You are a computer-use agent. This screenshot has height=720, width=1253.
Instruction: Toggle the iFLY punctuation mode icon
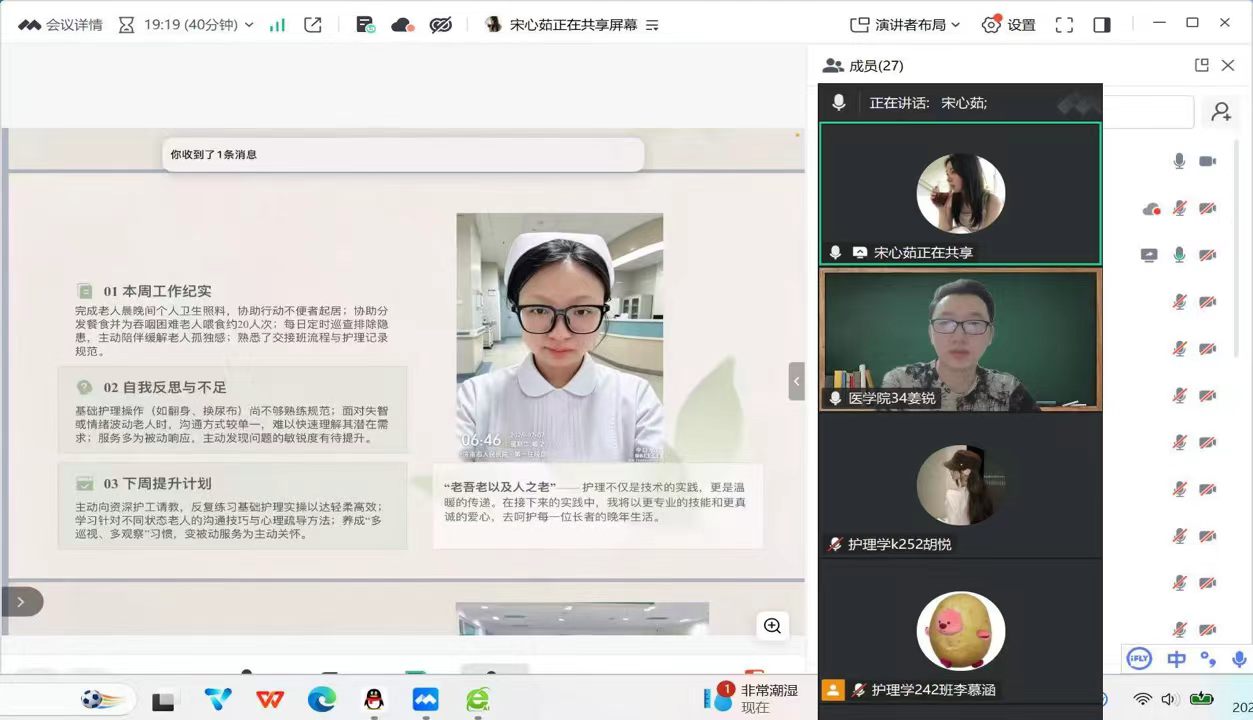coord(1208,659)
